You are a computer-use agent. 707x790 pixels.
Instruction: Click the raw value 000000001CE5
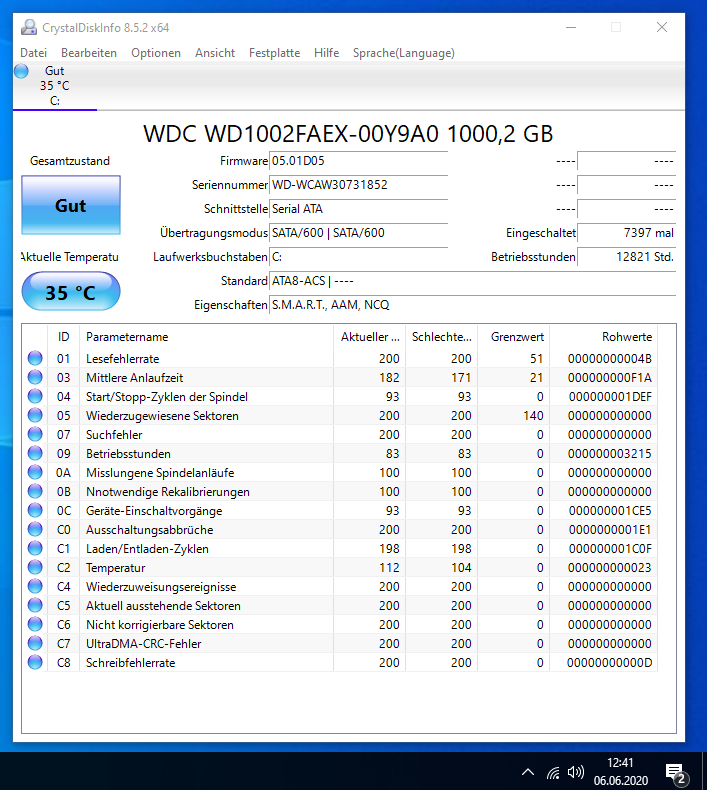point(610,511)
